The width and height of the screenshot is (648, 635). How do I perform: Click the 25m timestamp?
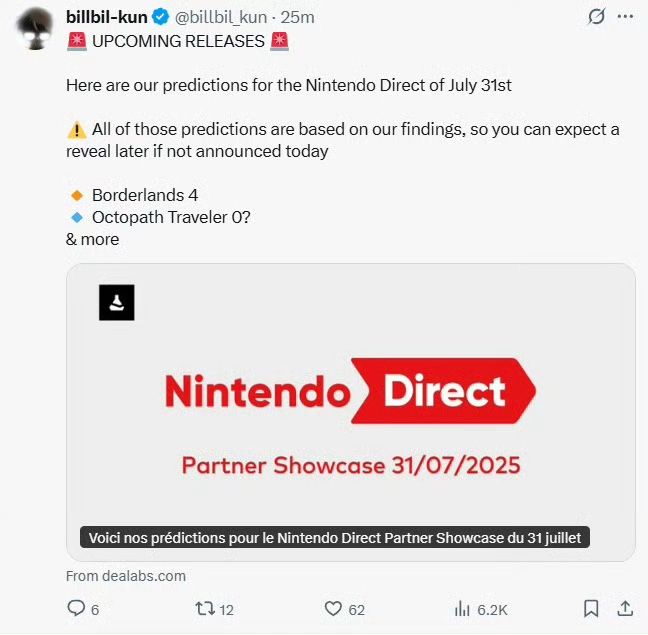click(298, 17)
